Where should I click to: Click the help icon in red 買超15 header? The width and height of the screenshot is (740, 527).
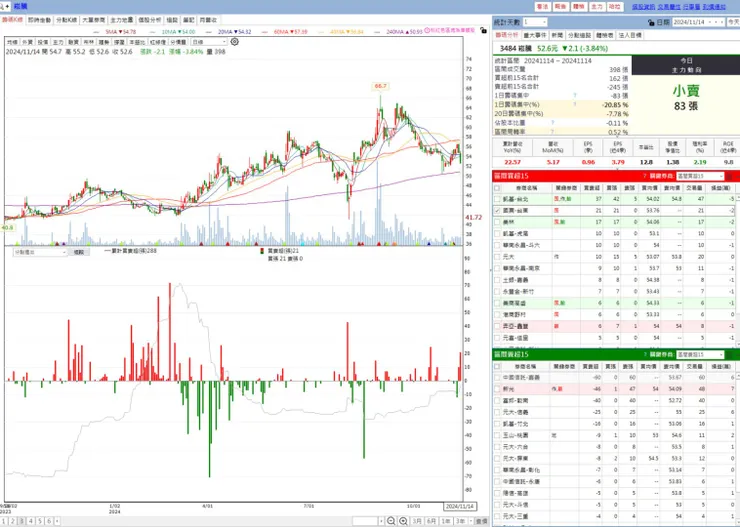pos(644,176)
